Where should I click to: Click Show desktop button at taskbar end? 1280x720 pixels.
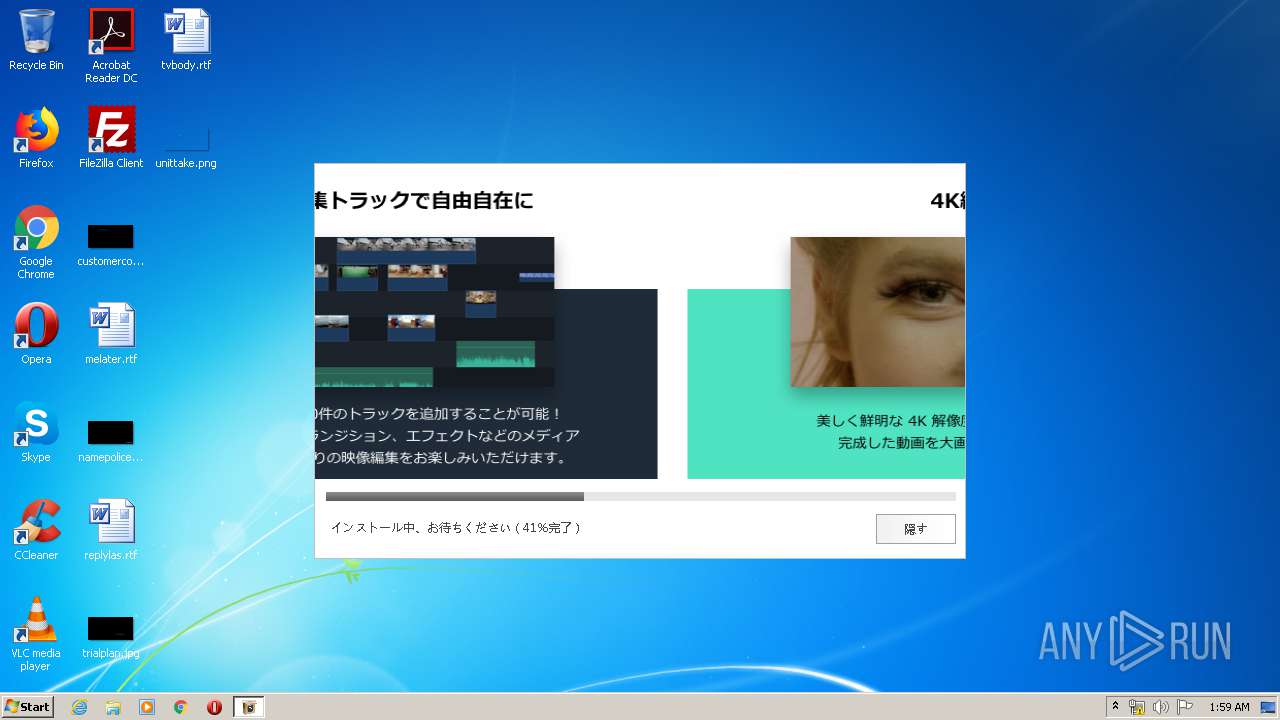click(x=1269, y=707)
